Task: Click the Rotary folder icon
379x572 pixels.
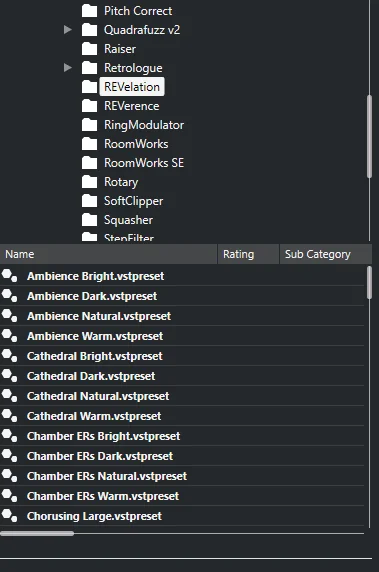Action: coord(89,182)
